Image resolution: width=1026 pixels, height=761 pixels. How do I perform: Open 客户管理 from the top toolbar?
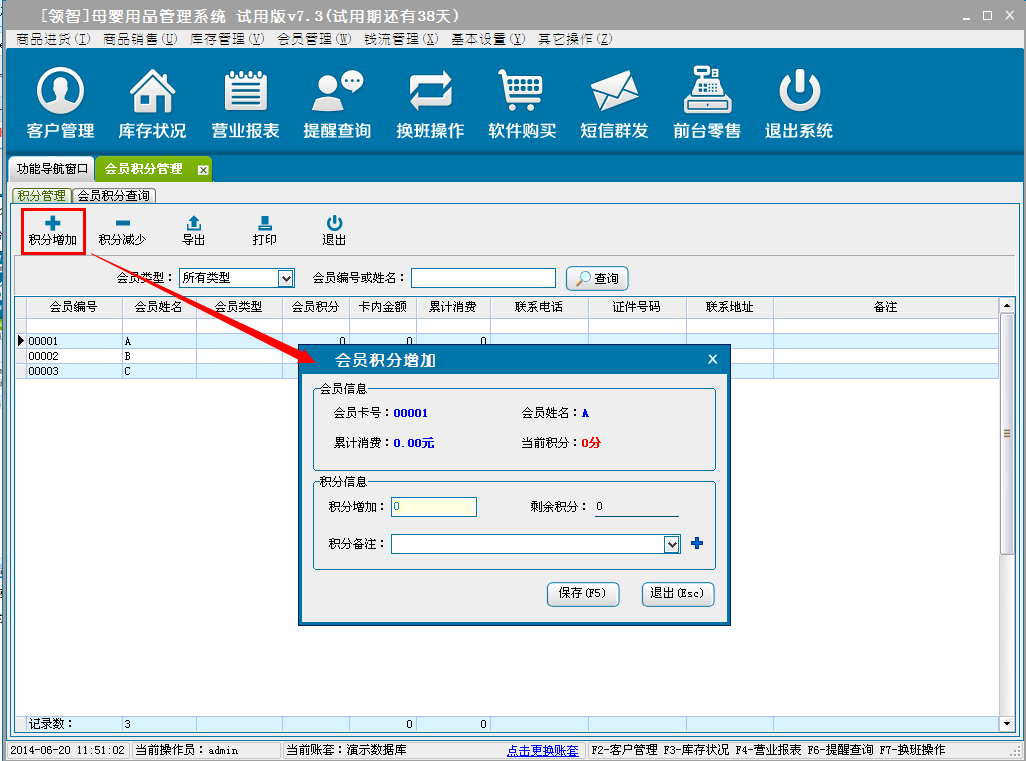60,103
